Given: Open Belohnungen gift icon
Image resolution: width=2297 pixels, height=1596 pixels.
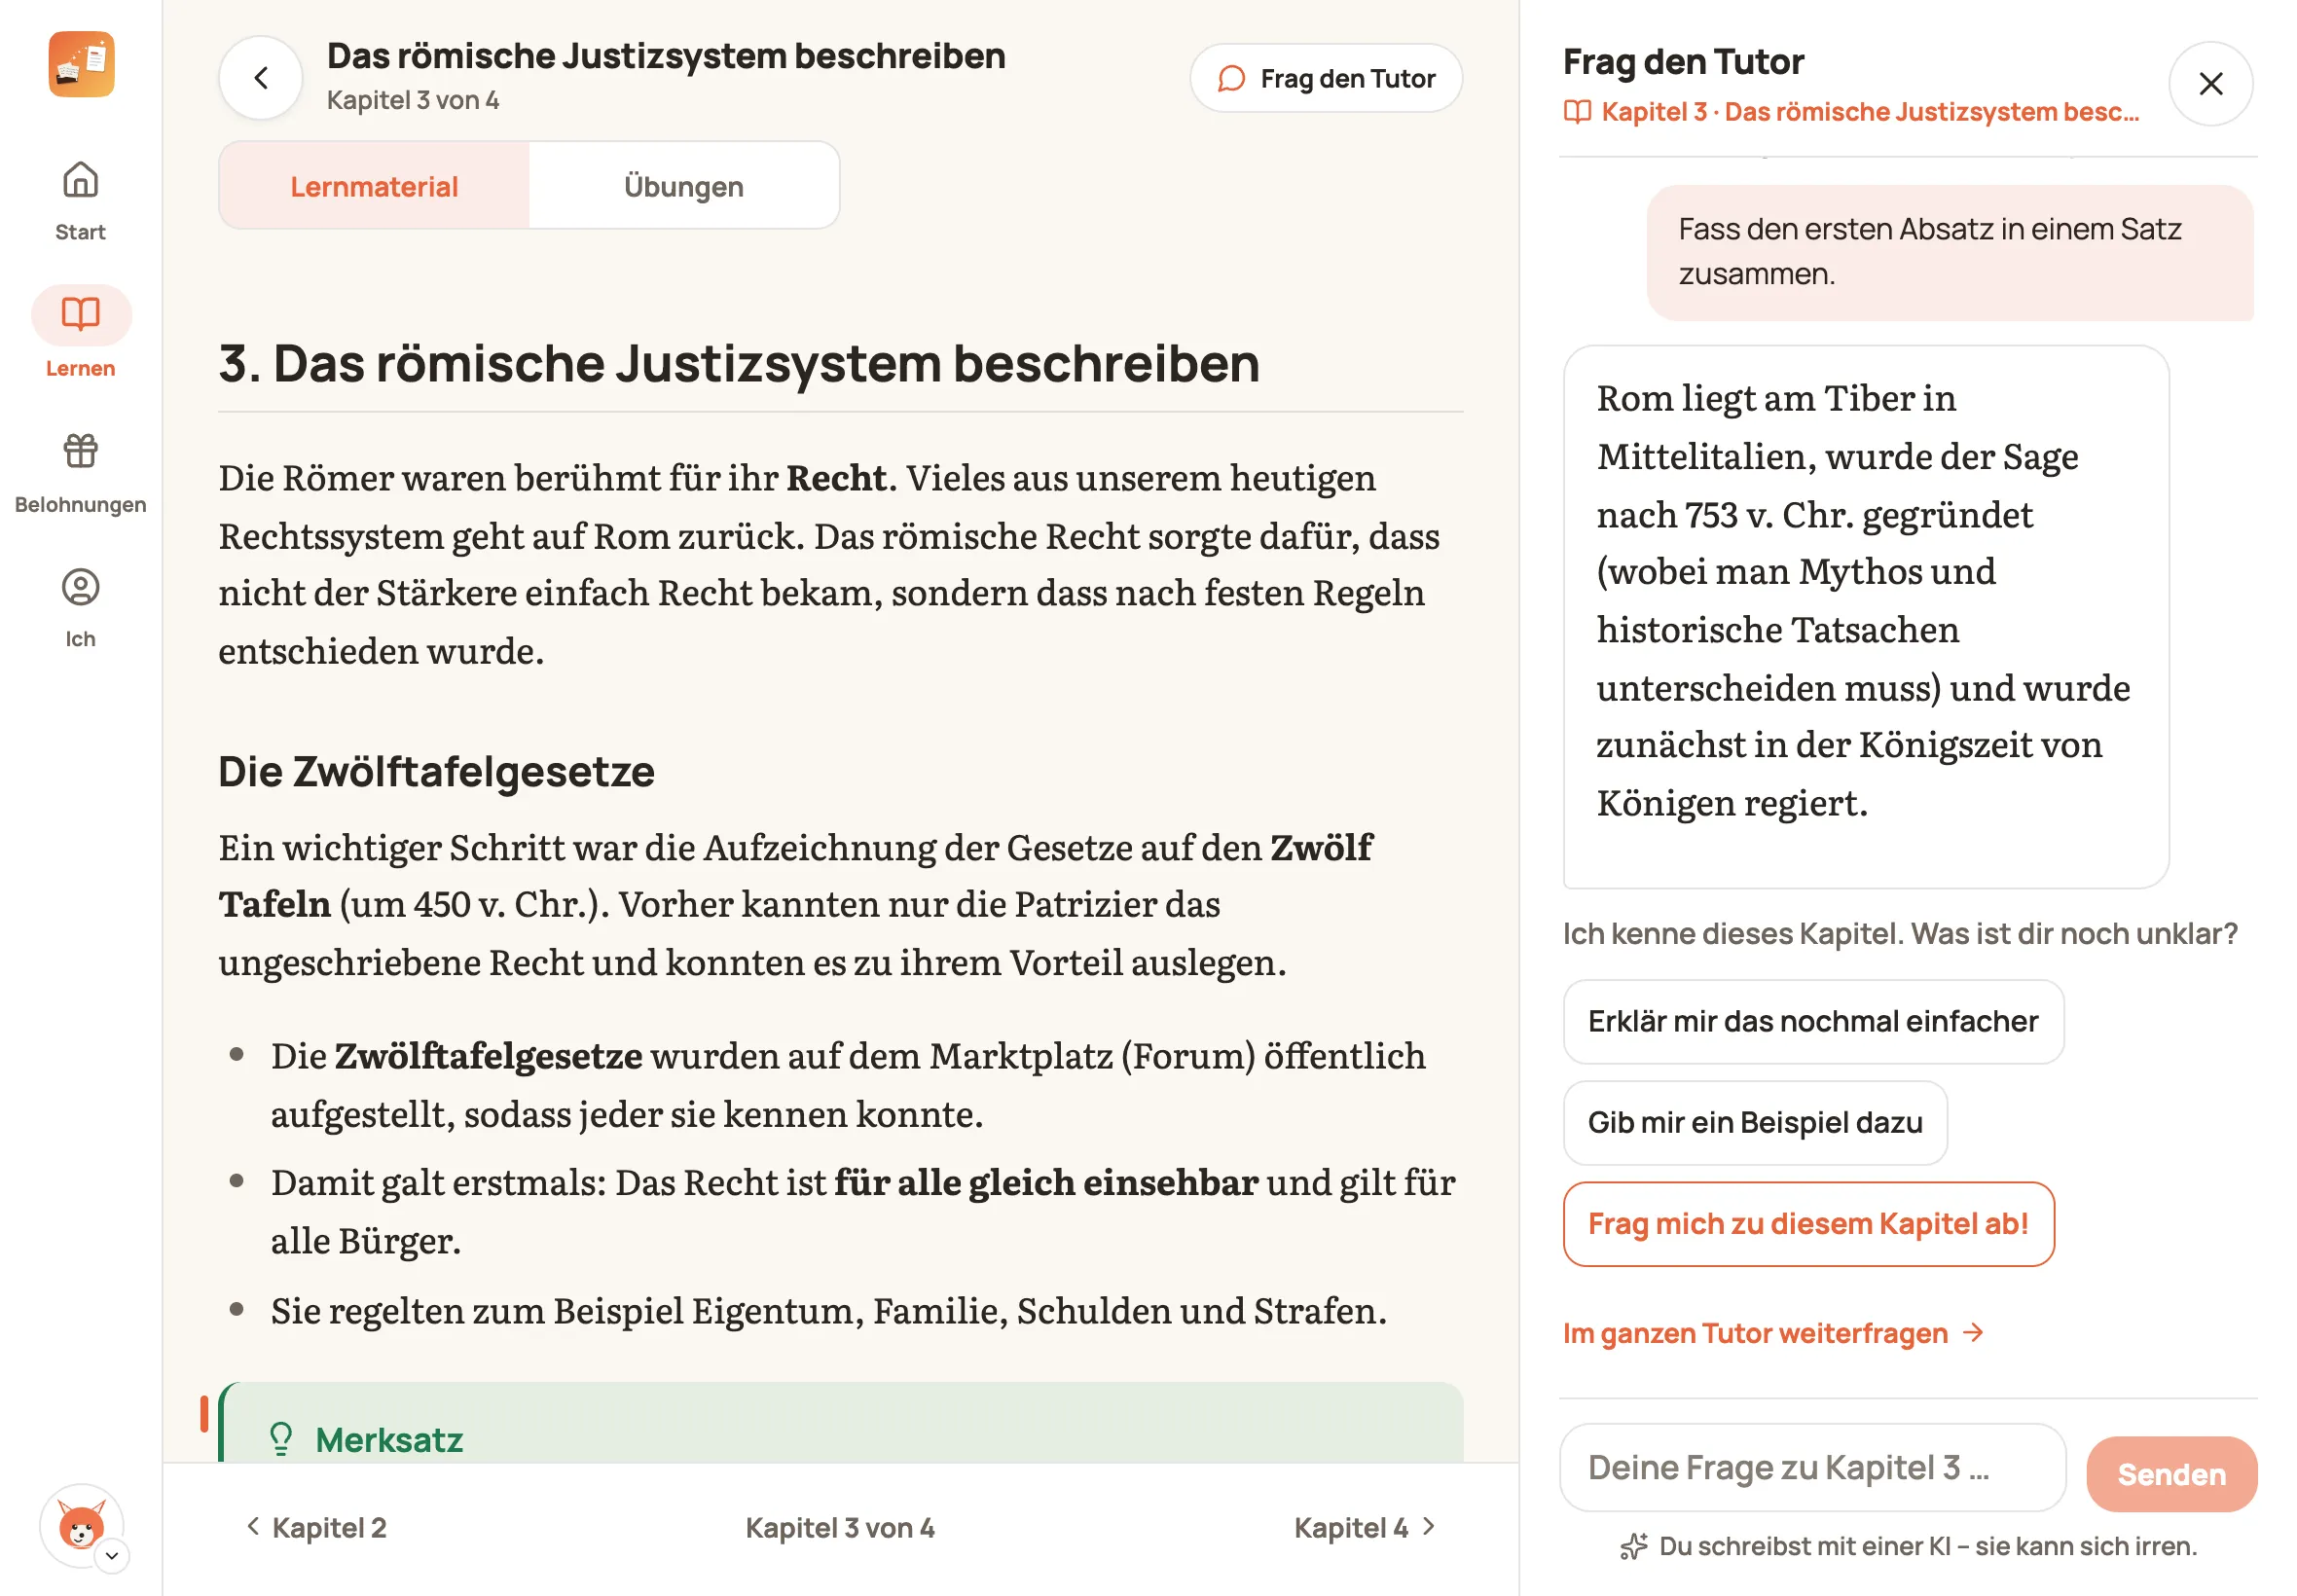Looking at the screenshot, I should tap(80, 451).
